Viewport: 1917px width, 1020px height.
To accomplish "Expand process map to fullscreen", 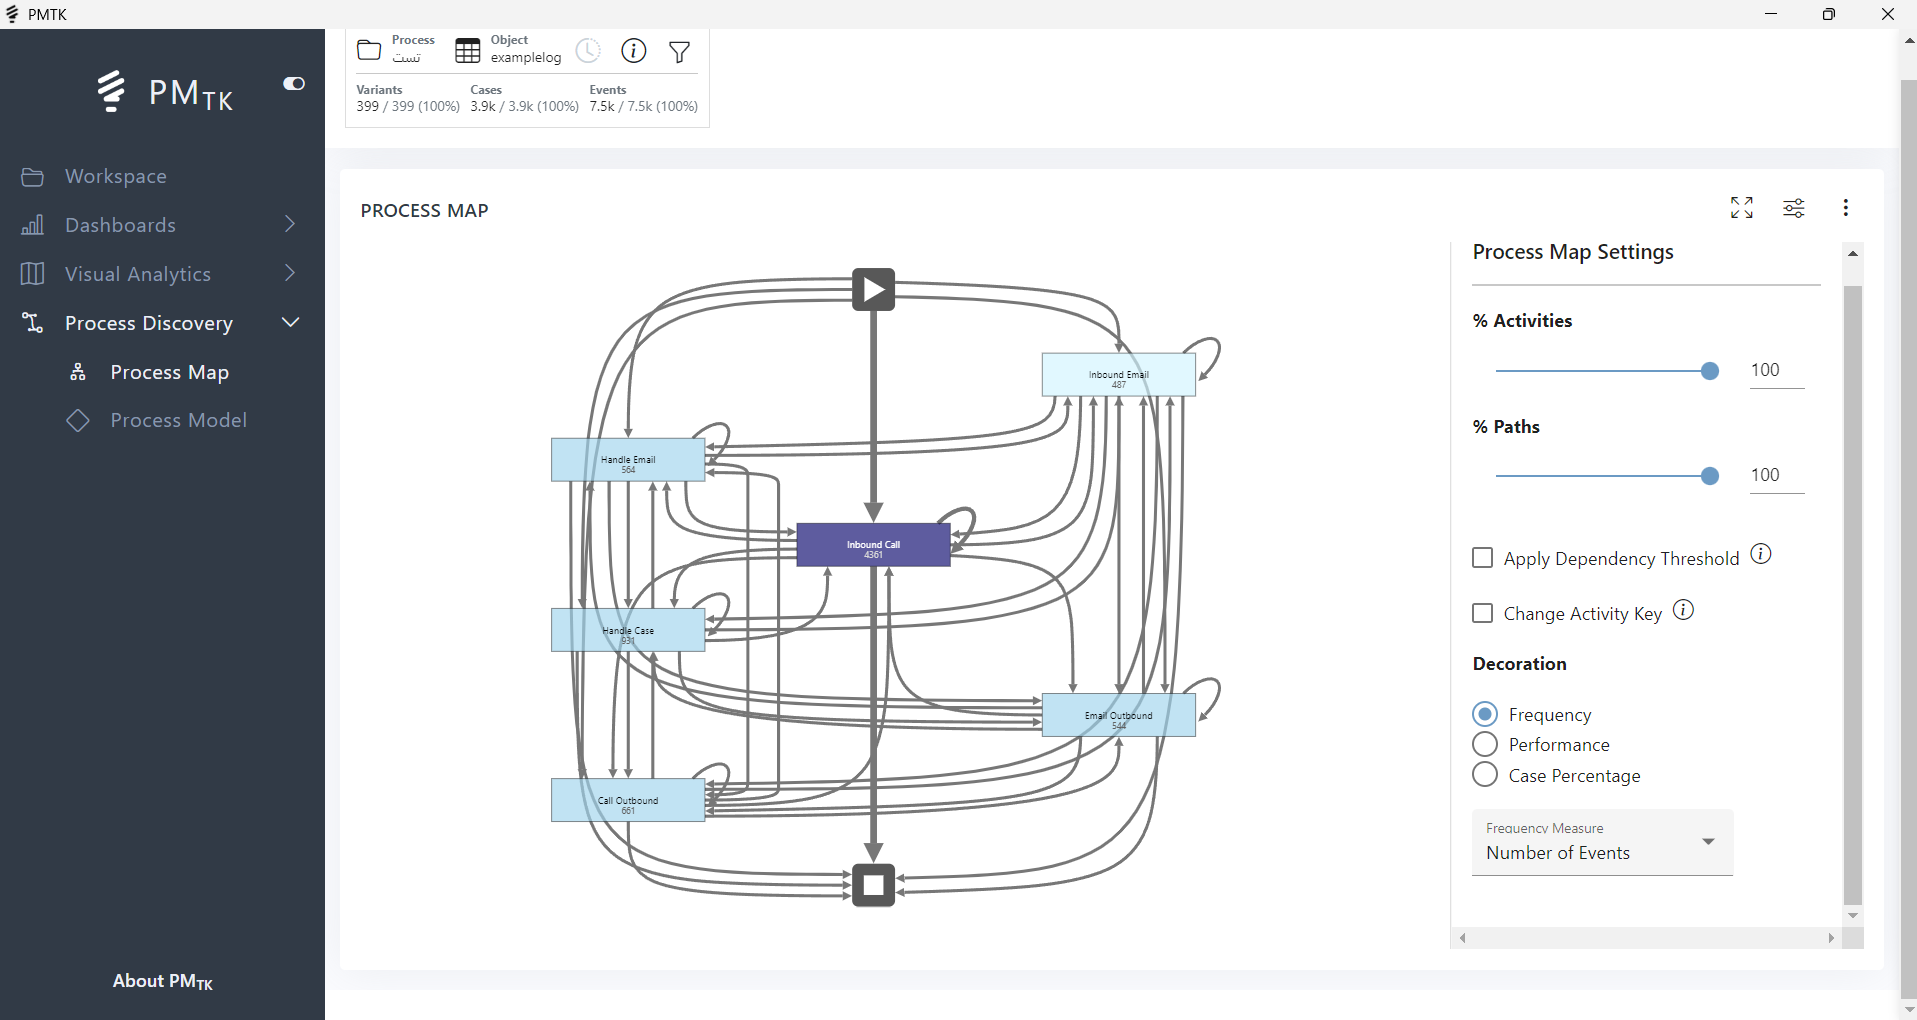I will click(1742, 207).
